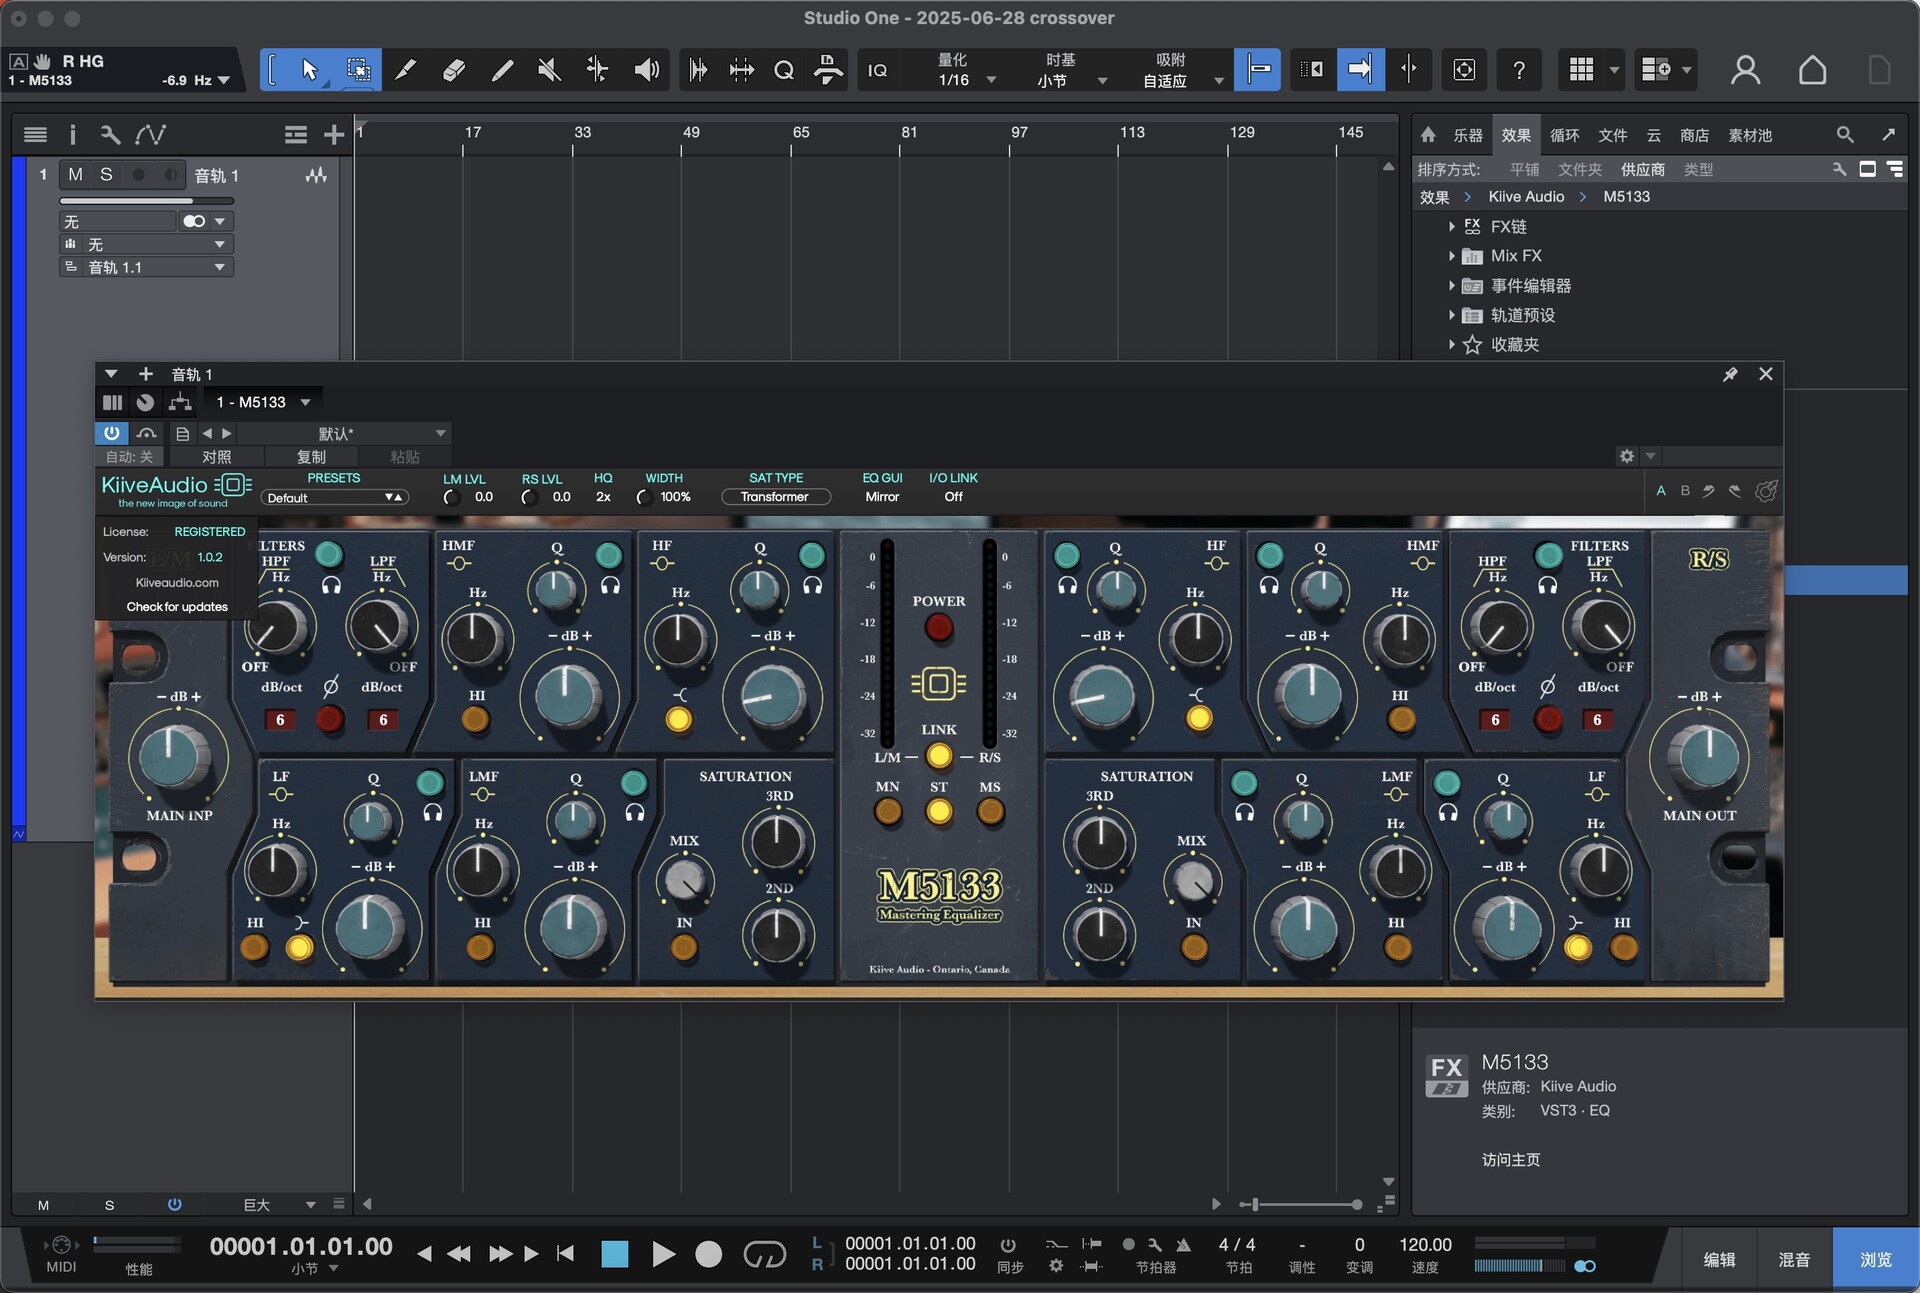Screen dimensions: 1920x1293
Task: Show automation curve icon above tracks
Action: (150, 134)
